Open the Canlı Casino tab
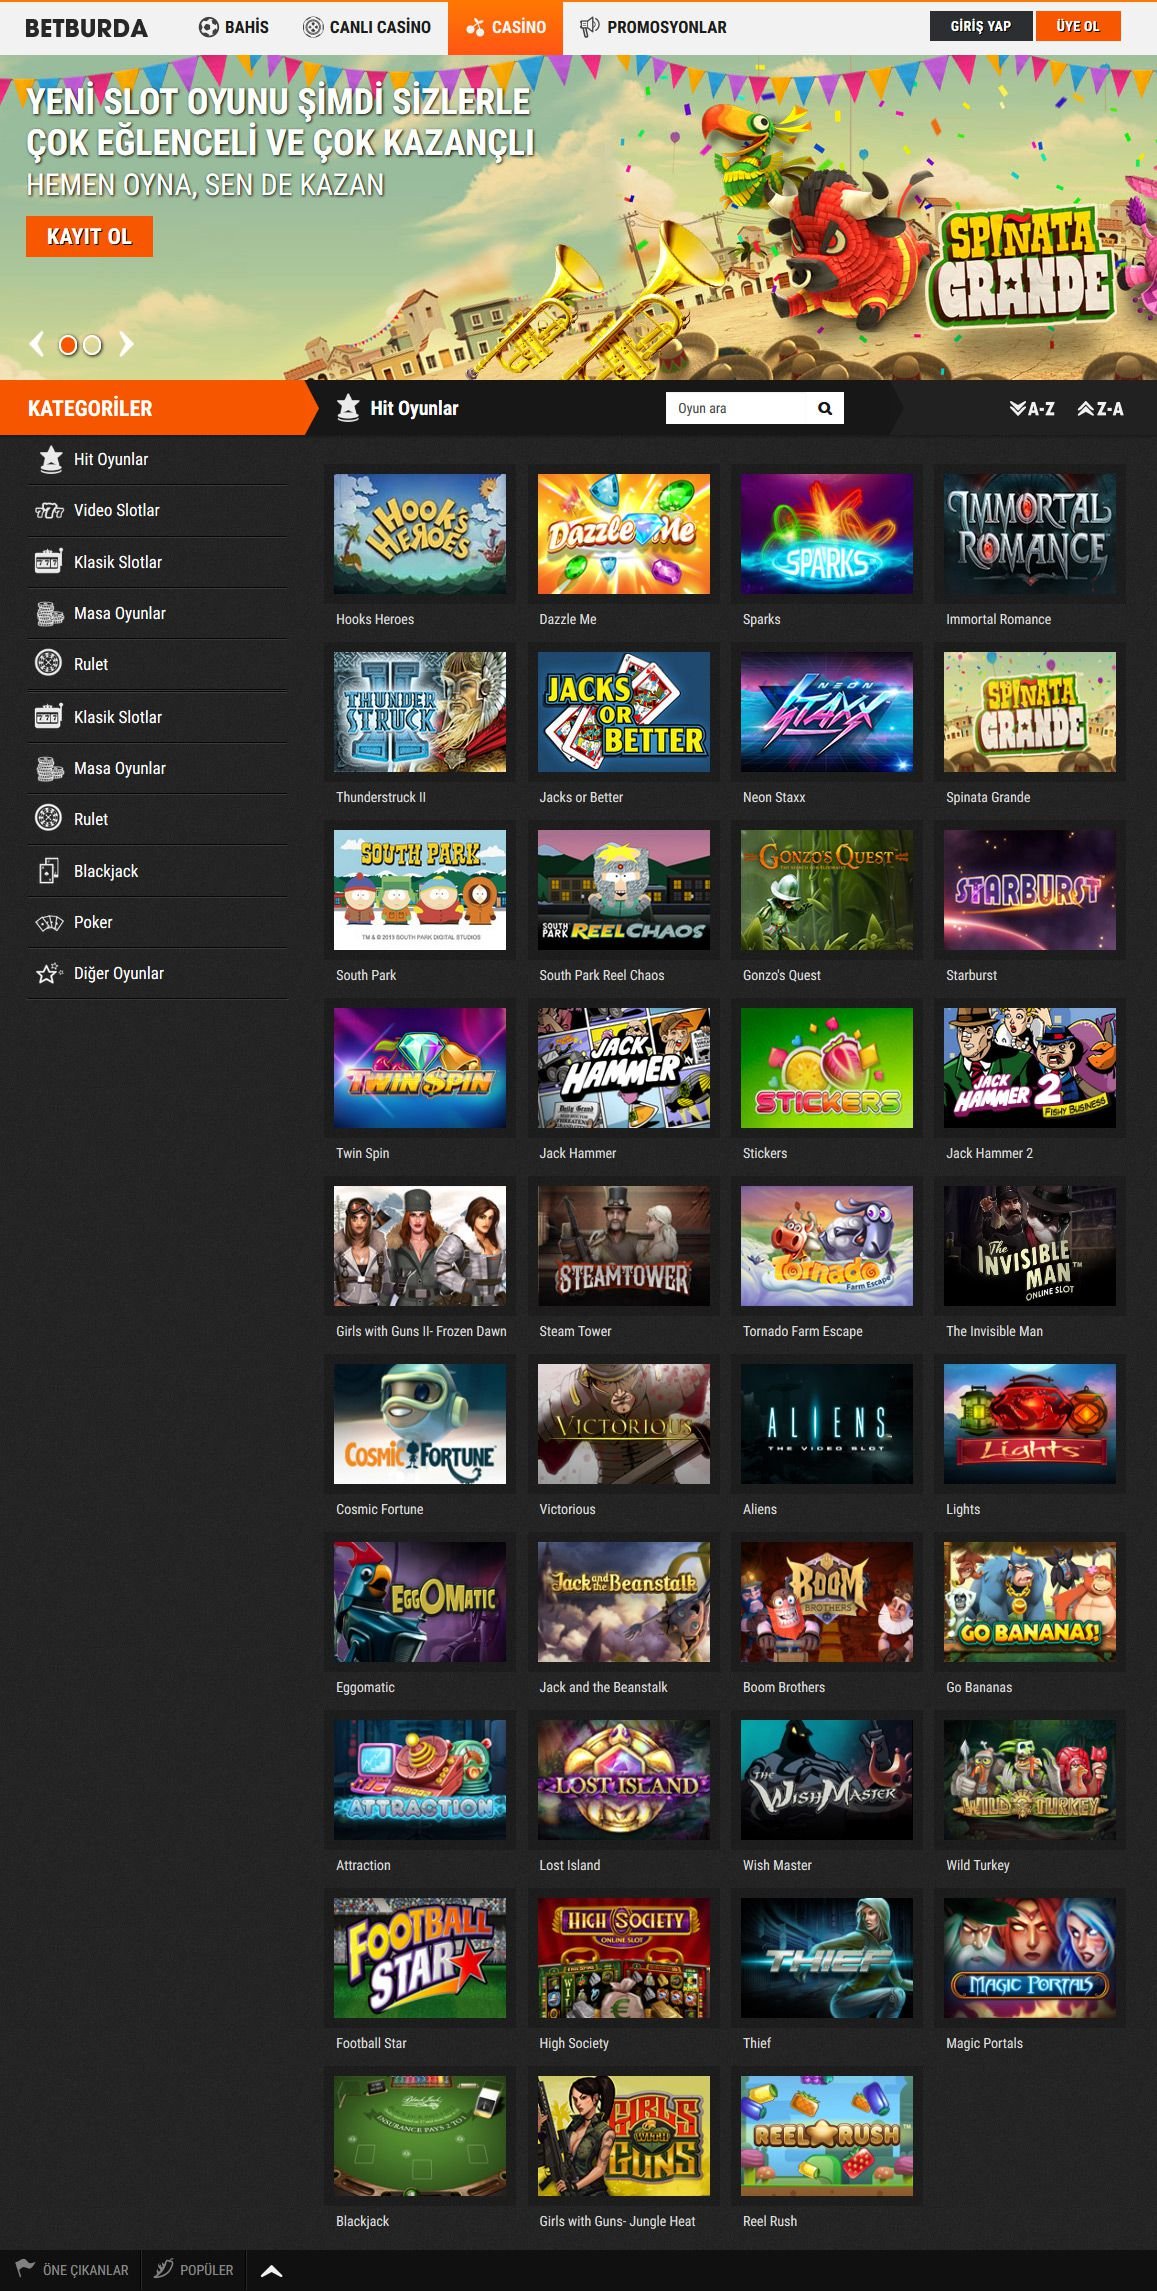 point(367,27)
